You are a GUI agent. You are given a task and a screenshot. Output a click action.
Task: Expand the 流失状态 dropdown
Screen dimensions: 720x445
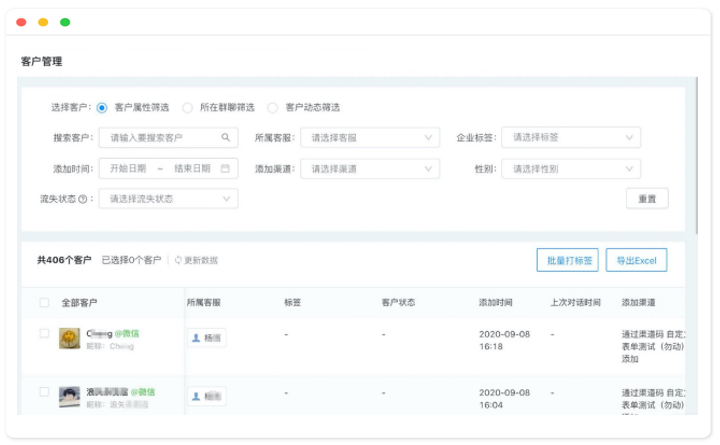tap(168, 199)
